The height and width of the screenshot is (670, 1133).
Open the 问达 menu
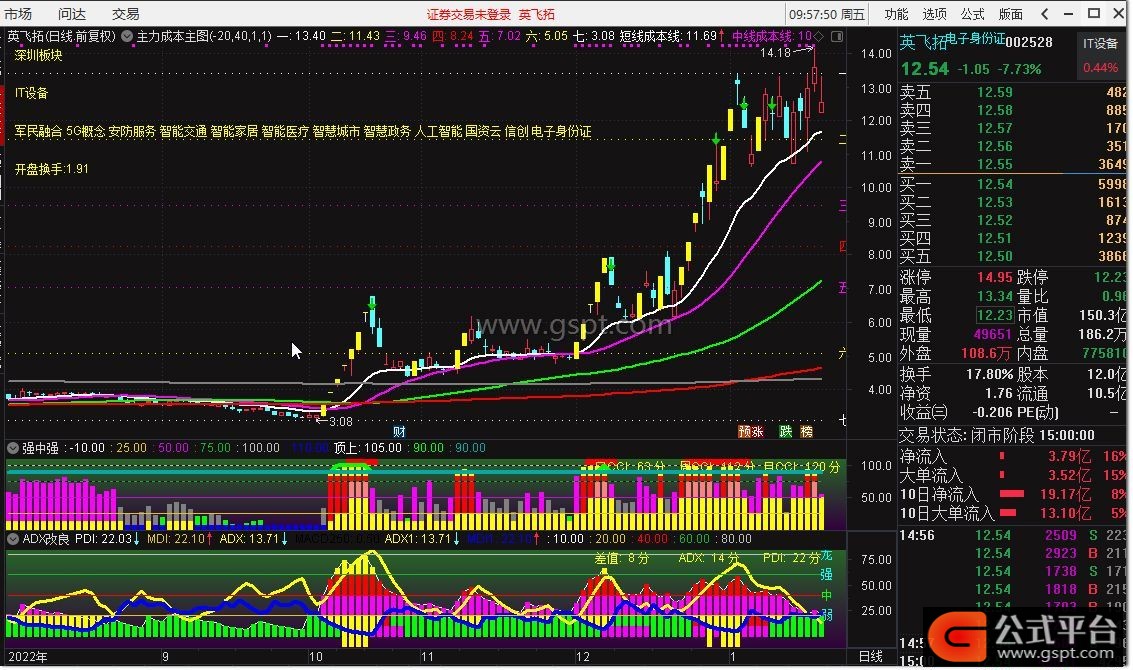pyautogui.click(x=72, y=14)
